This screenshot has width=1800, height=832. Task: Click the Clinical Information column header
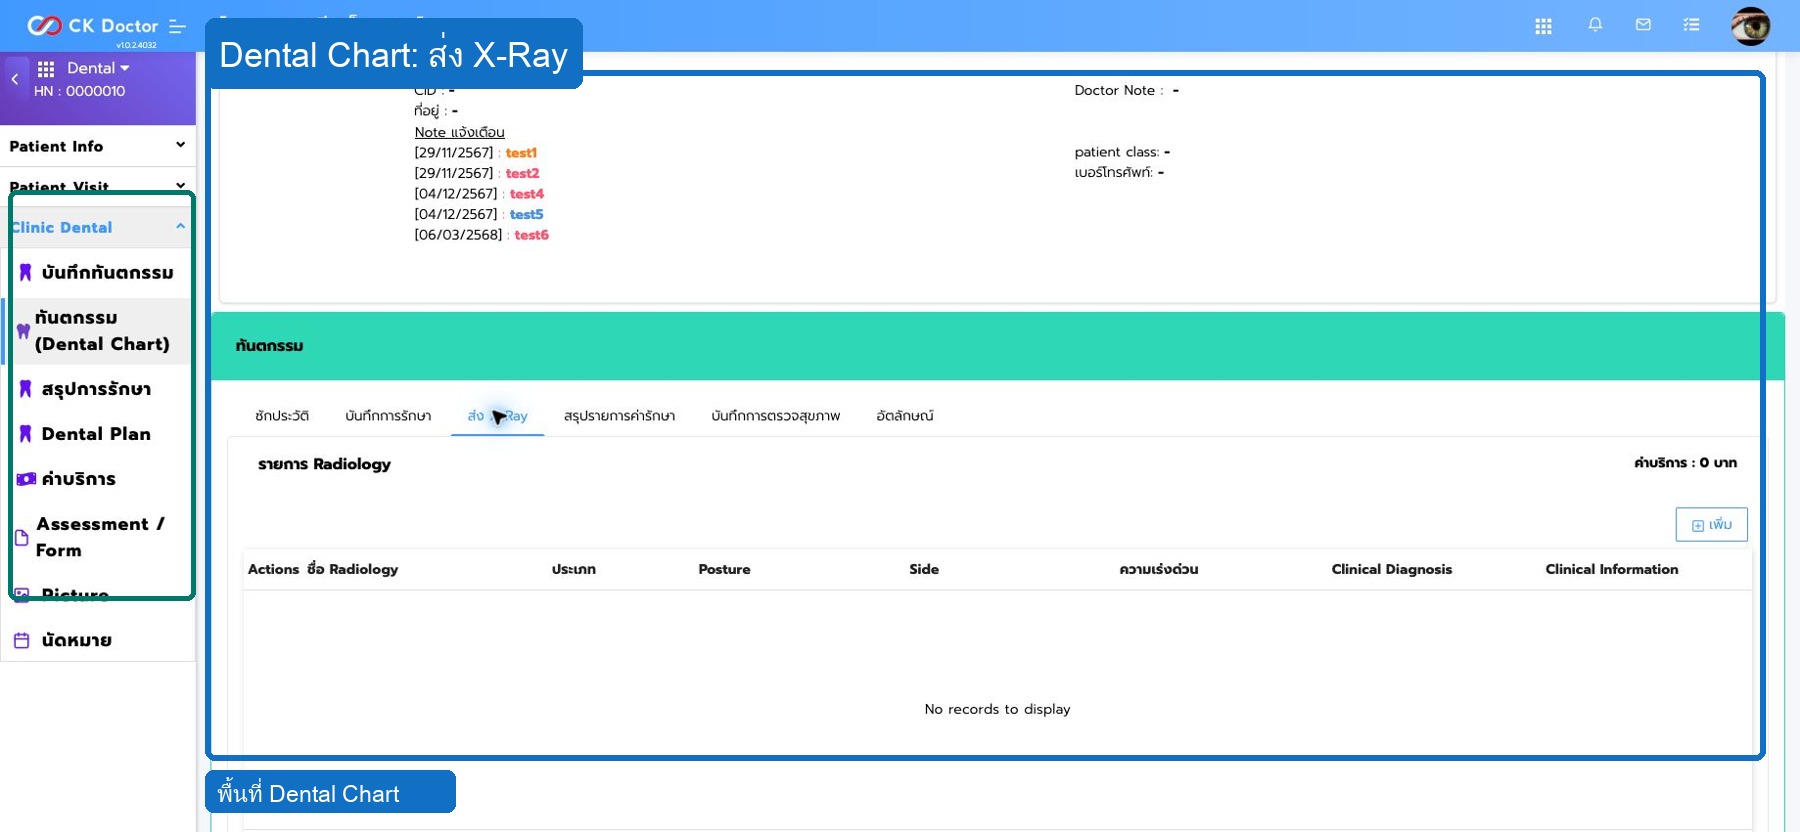coord(1612,569)
